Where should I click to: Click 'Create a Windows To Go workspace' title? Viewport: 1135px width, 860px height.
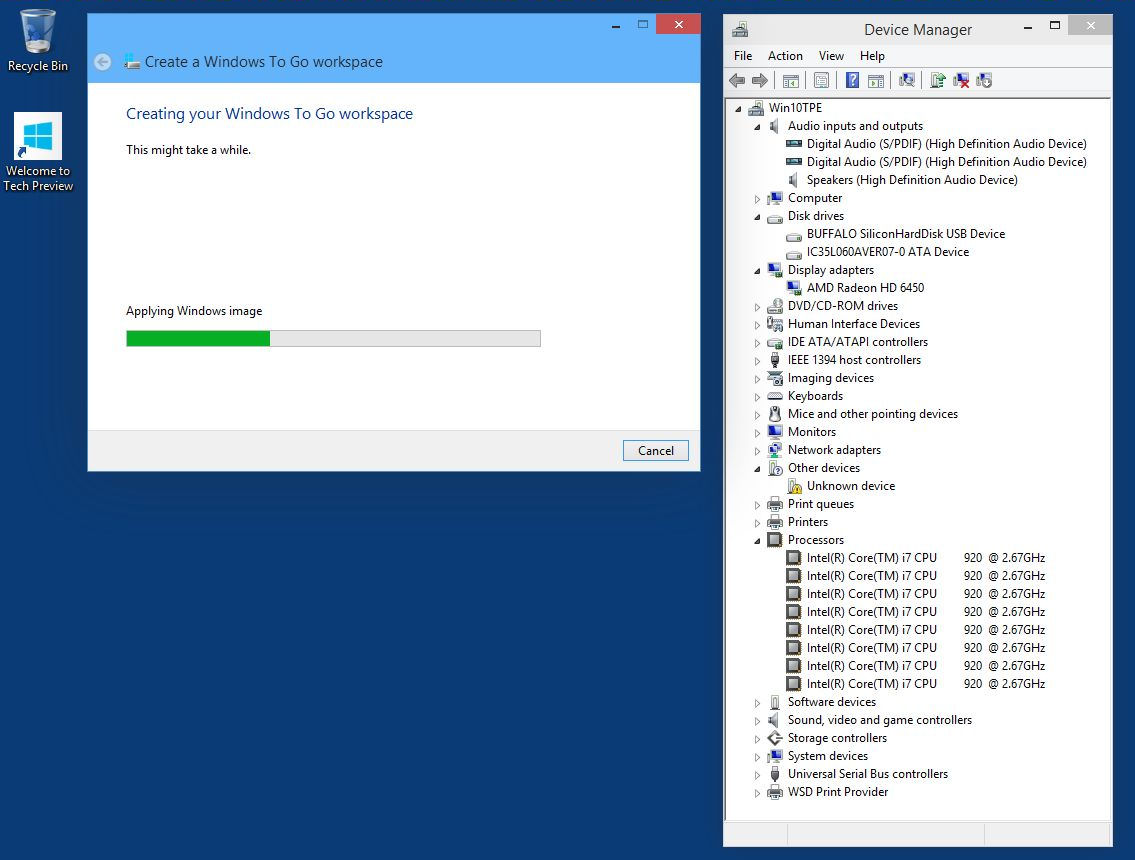pos(263,62)
